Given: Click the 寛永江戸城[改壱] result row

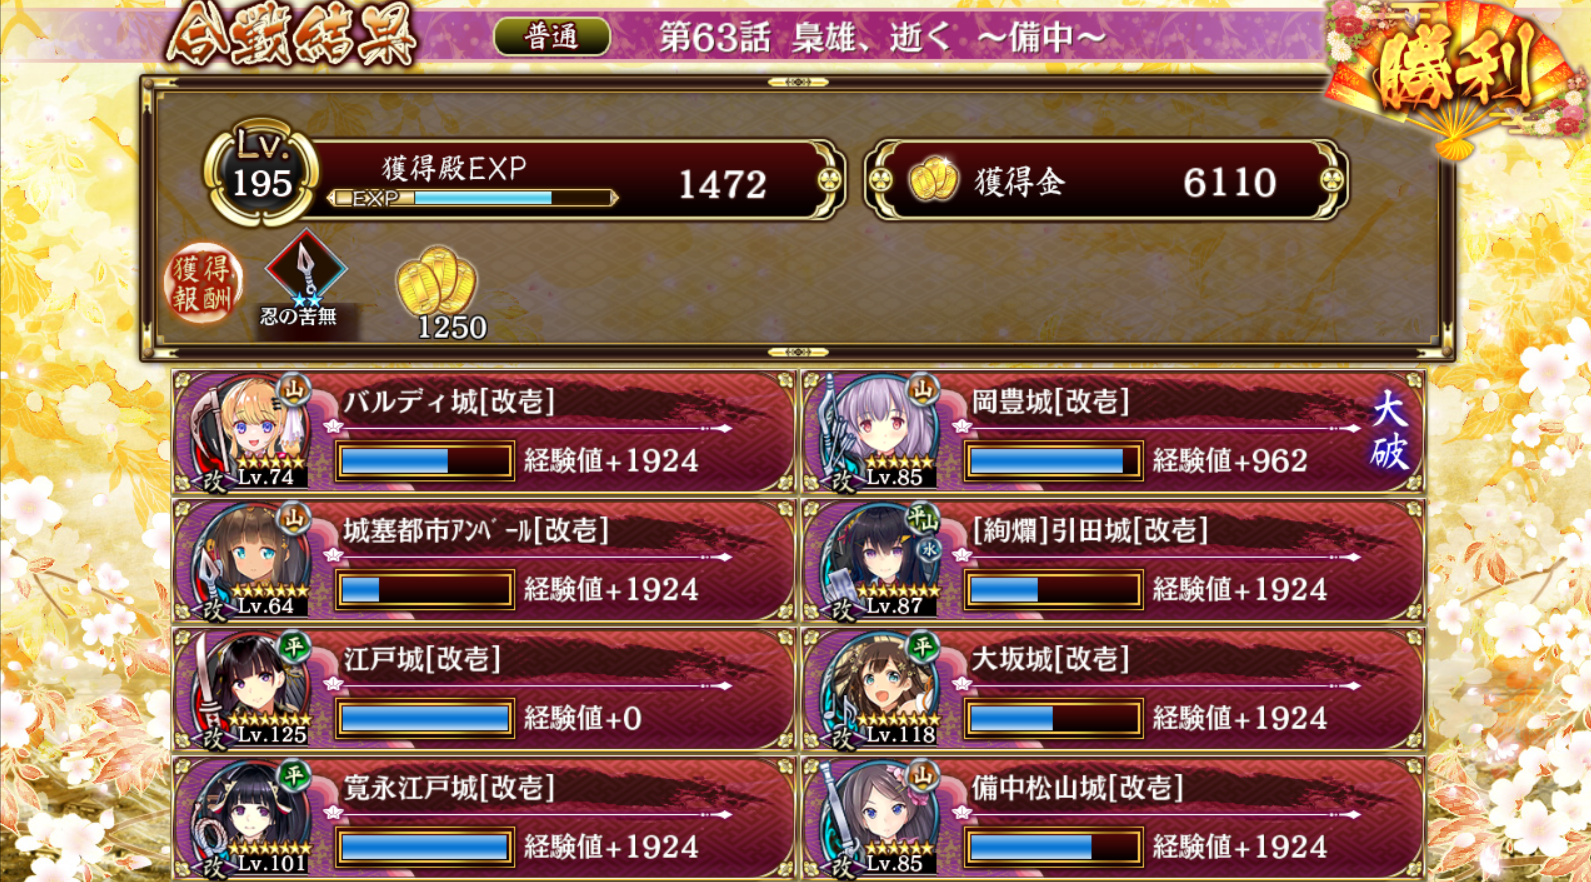Looking at the screenshot, I should 484,819.
